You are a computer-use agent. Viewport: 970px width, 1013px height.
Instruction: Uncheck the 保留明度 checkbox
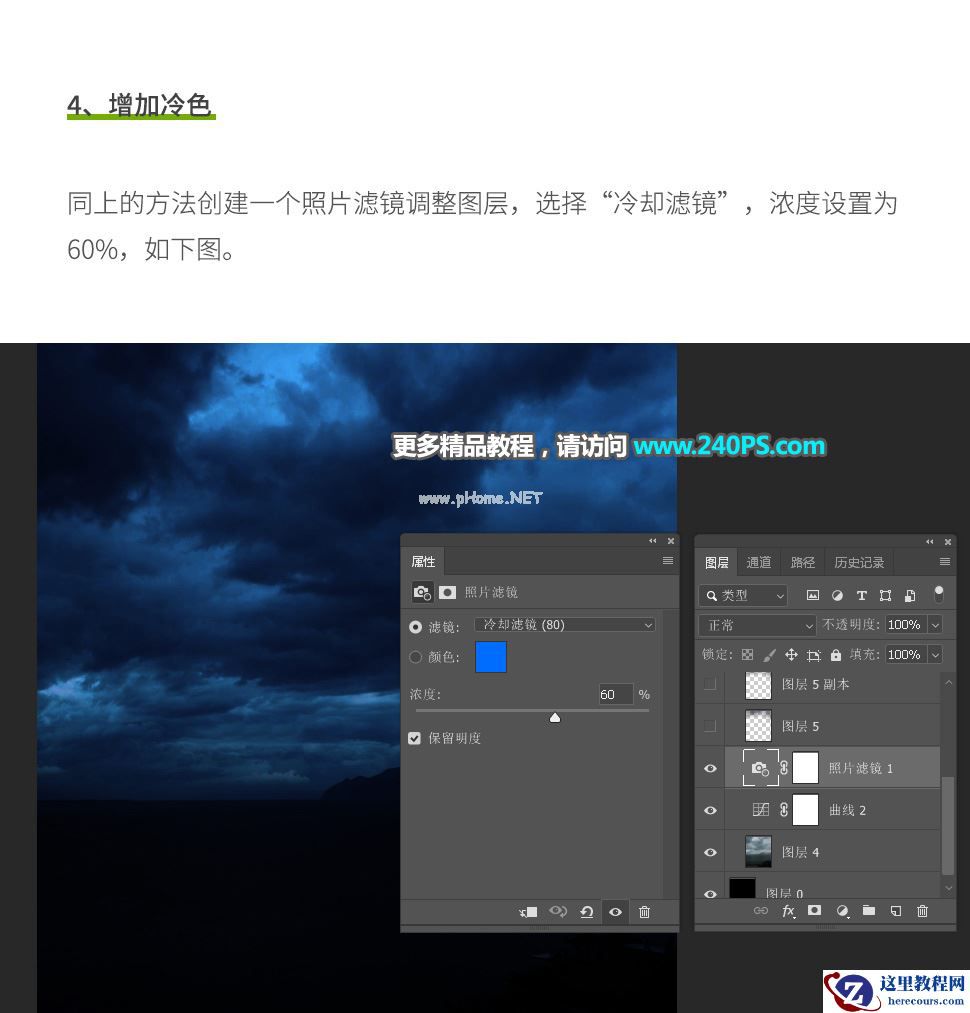click(414, 738)
